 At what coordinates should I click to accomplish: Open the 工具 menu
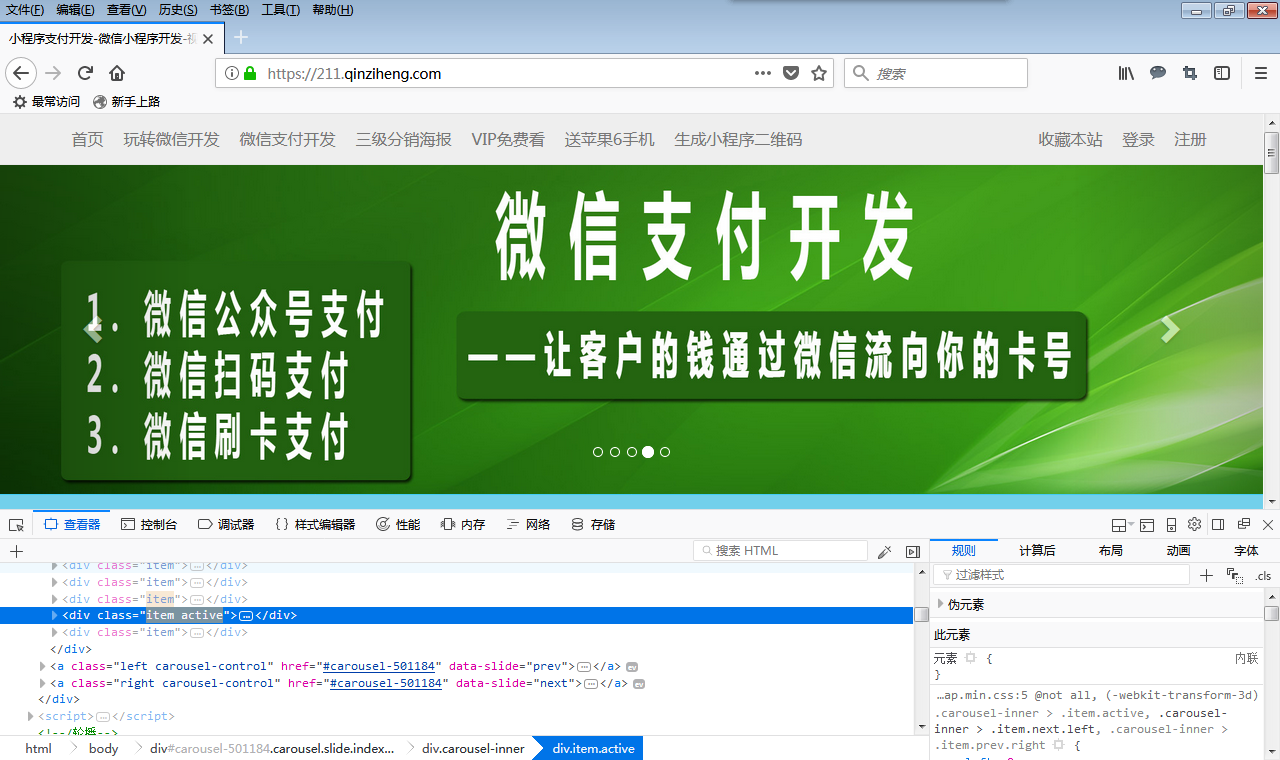coord(280,10)
